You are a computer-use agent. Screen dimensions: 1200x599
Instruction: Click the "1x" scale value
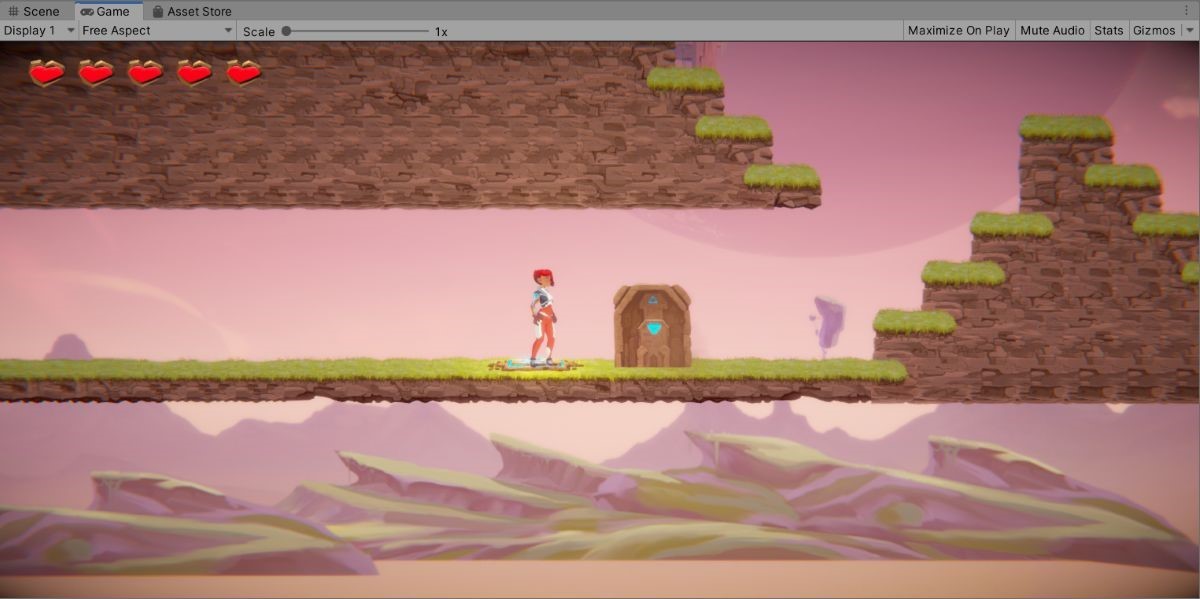click(x=441, y=31)
